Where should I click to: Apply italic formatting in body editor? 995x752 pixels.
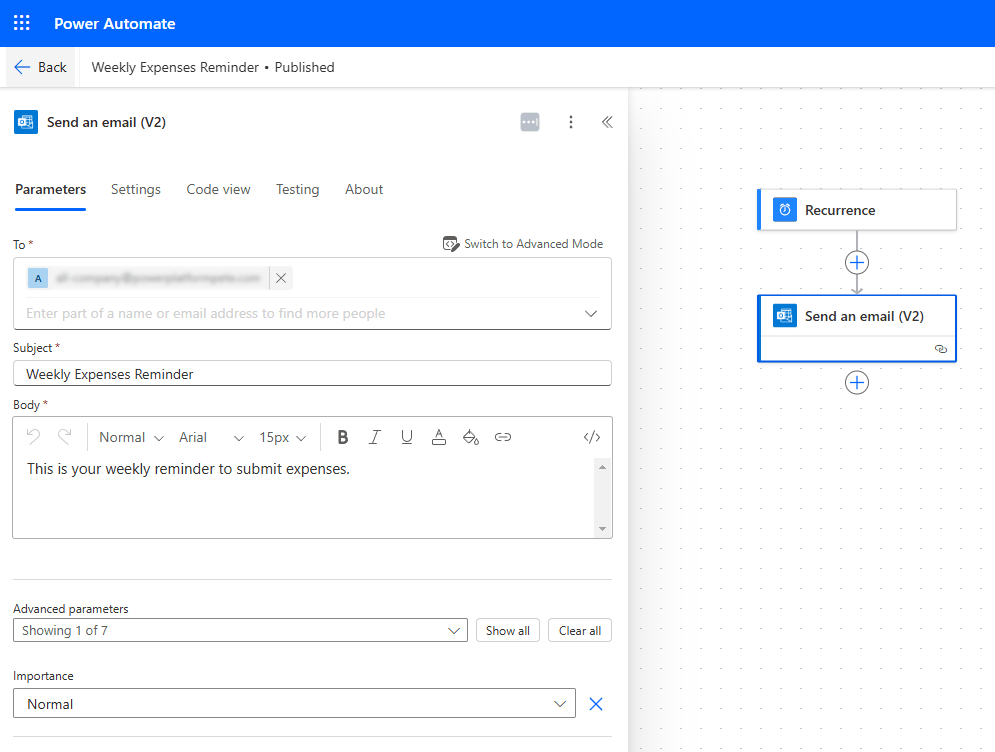pos(375,437)
